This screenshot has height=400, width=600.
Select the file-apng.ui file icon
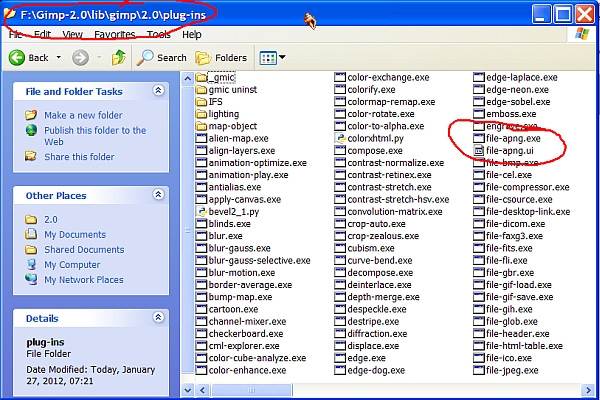pos(479,150)
